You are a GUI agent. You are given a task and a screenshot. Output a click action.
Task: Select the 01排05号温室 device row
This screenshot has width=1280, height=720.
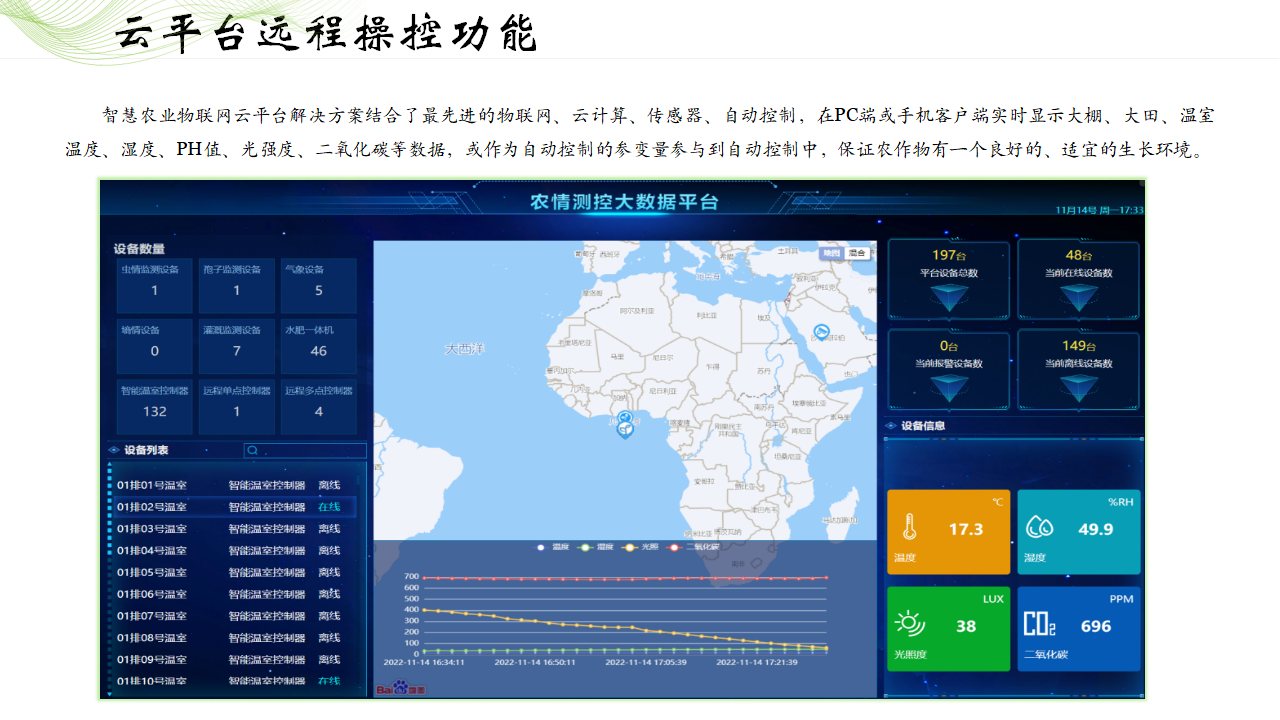pos(235,573)
